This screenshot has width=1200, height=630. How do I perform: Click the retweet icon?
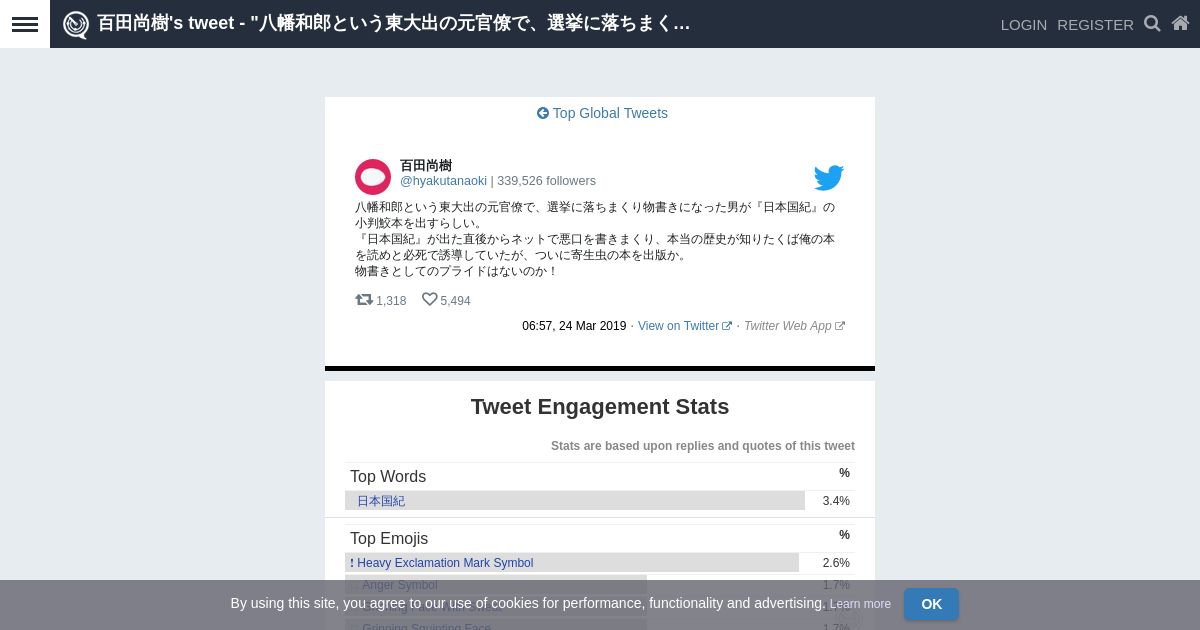pos(364,299)
